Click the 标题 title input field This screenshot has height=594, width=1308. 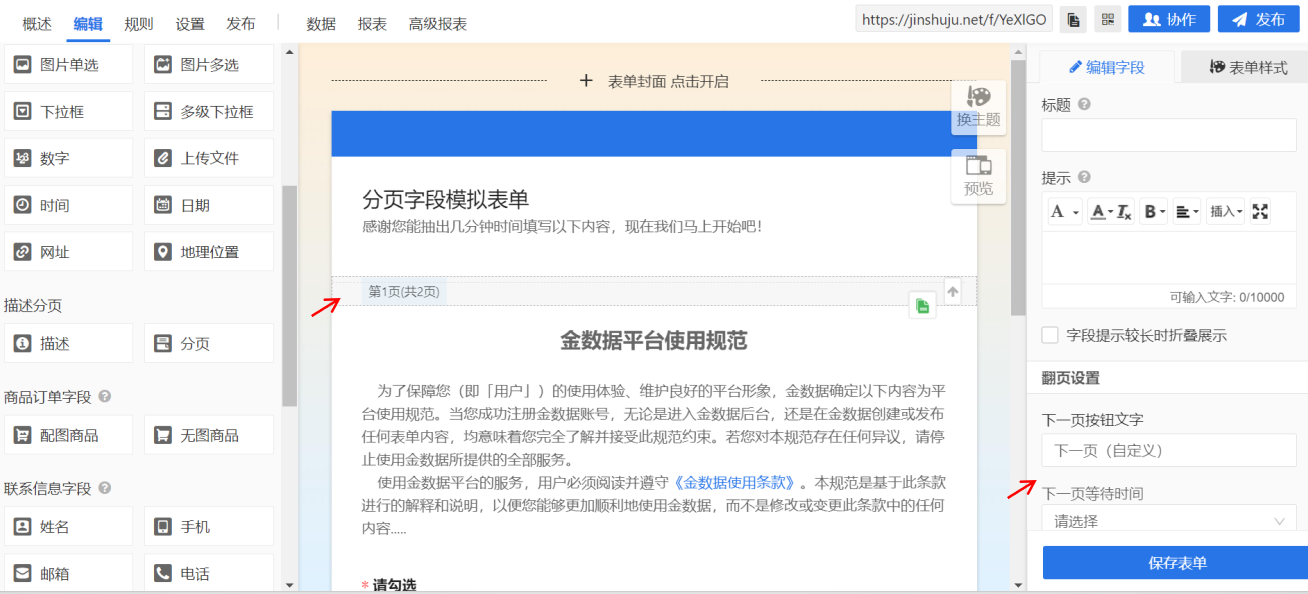click(1169, 134)
